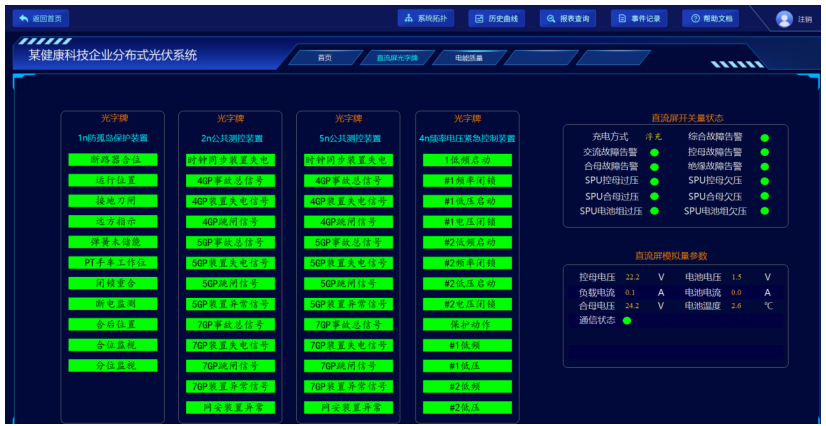Viewport: 826px width, 426px height.
Task: Click 绝缘故障告警 green indicator light
Action: 764,167
